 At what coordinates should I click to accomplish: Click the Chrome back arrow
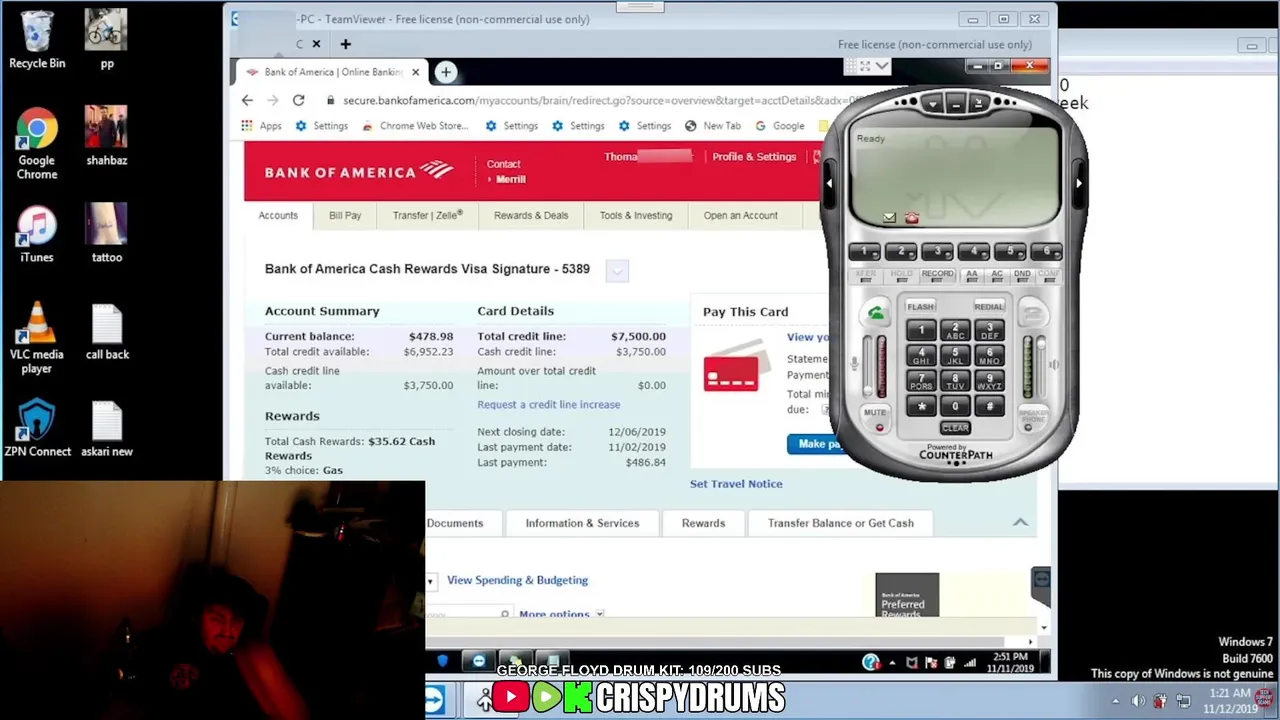click(x=247, y=100)
